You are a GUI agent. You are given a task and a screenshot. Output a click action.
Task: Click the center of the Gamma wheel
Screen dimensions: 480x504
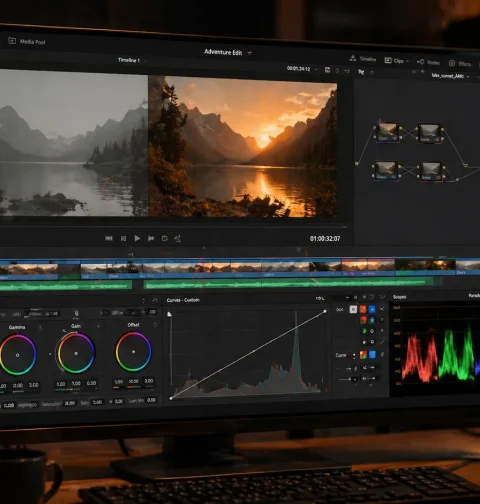click(17, 355)
